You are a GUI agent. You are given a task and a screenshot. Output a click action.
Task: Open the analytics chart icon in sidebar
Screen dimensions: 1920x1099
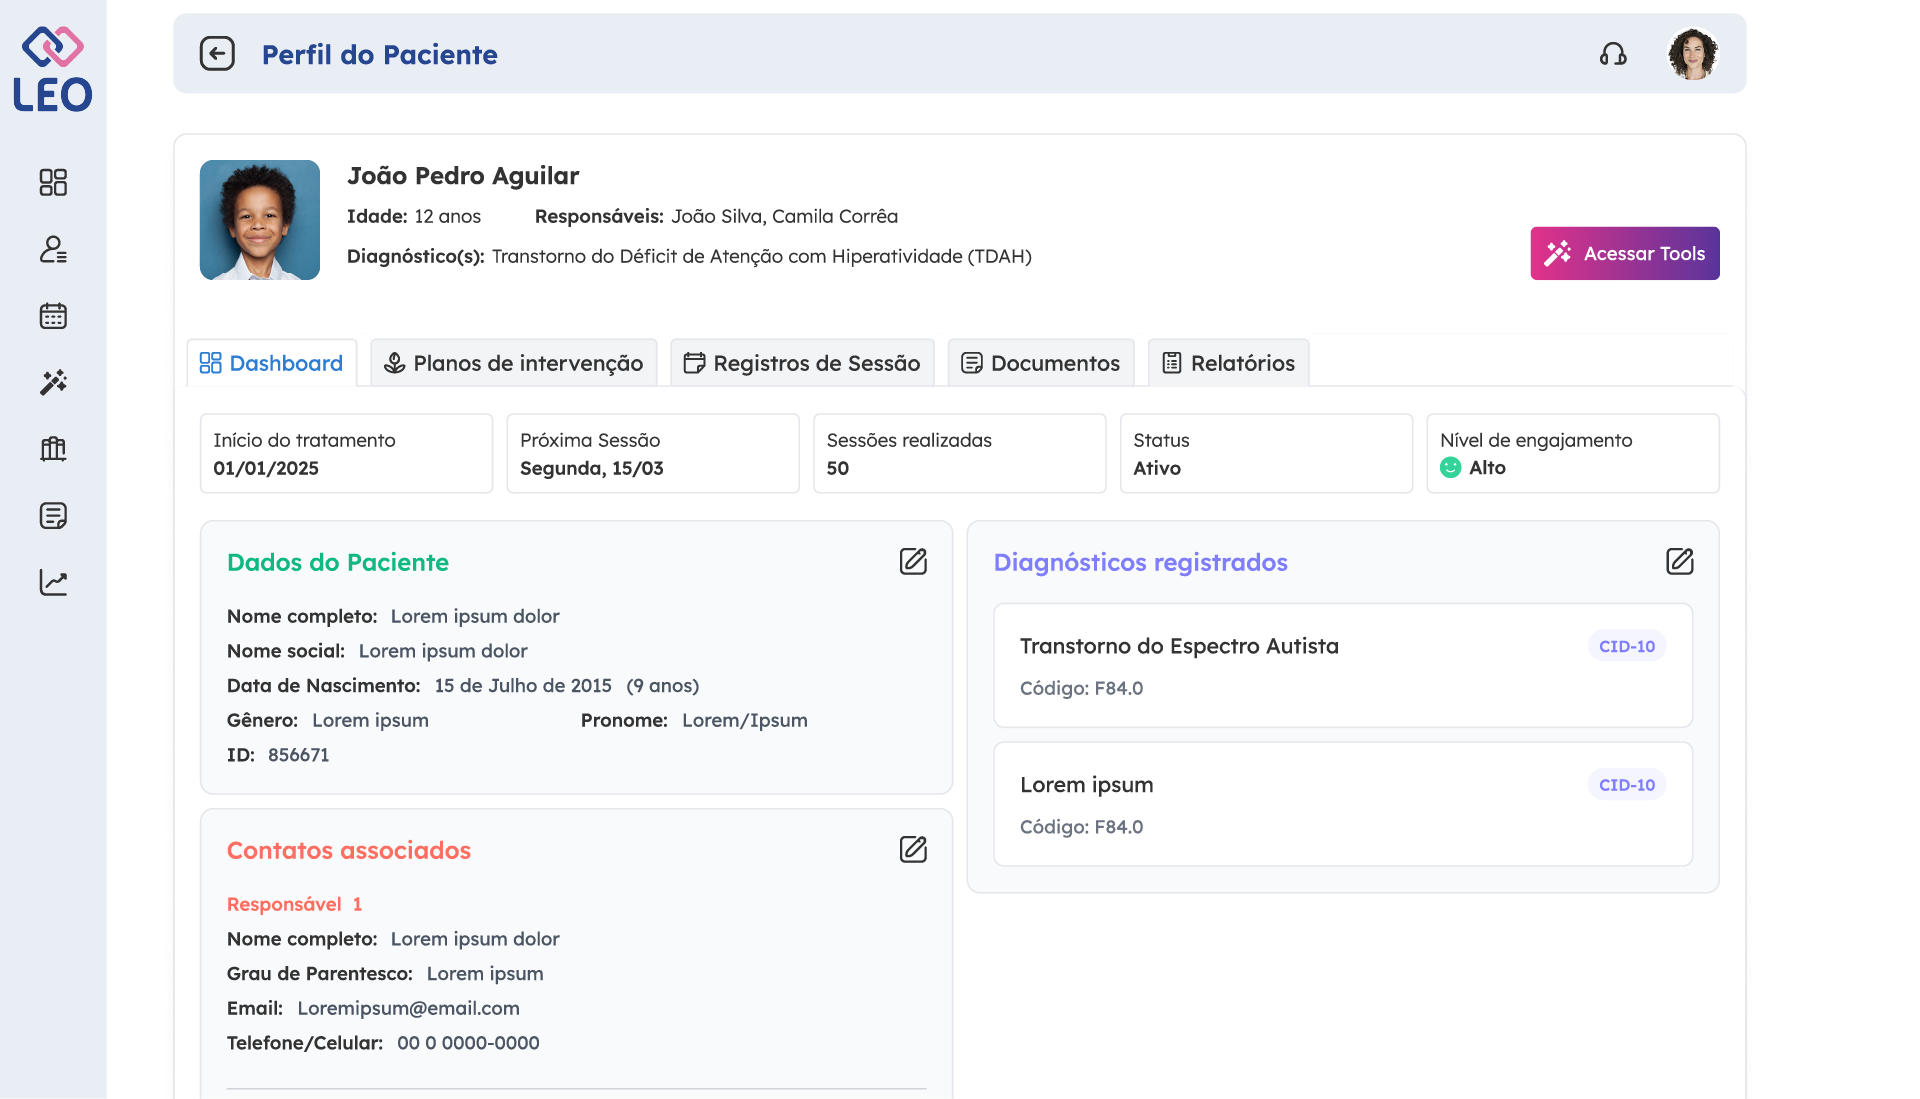[53, 582]
